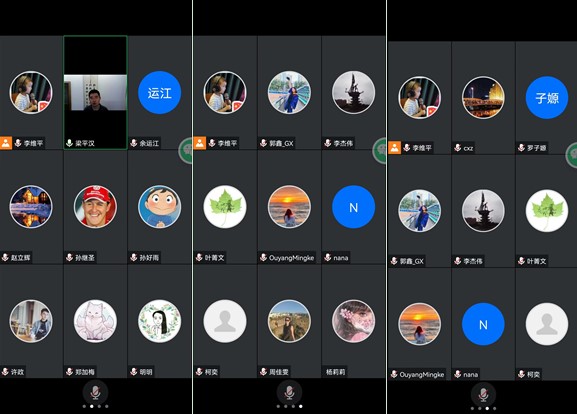Viewport: 577px width, 414px height.
Task: Select the muted mic icon beside 罗子嫄
Action: pos(521,148)
